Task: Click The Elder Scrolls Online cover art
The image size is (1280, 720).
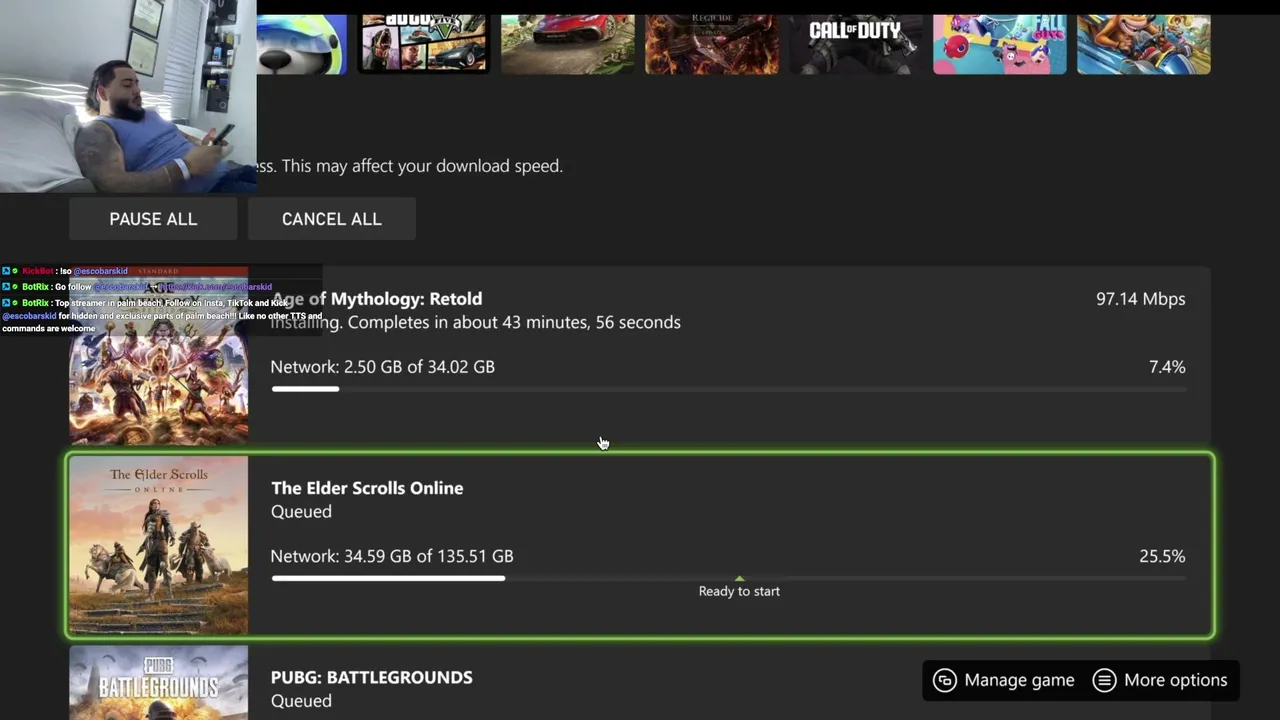Action: point(158,545)
